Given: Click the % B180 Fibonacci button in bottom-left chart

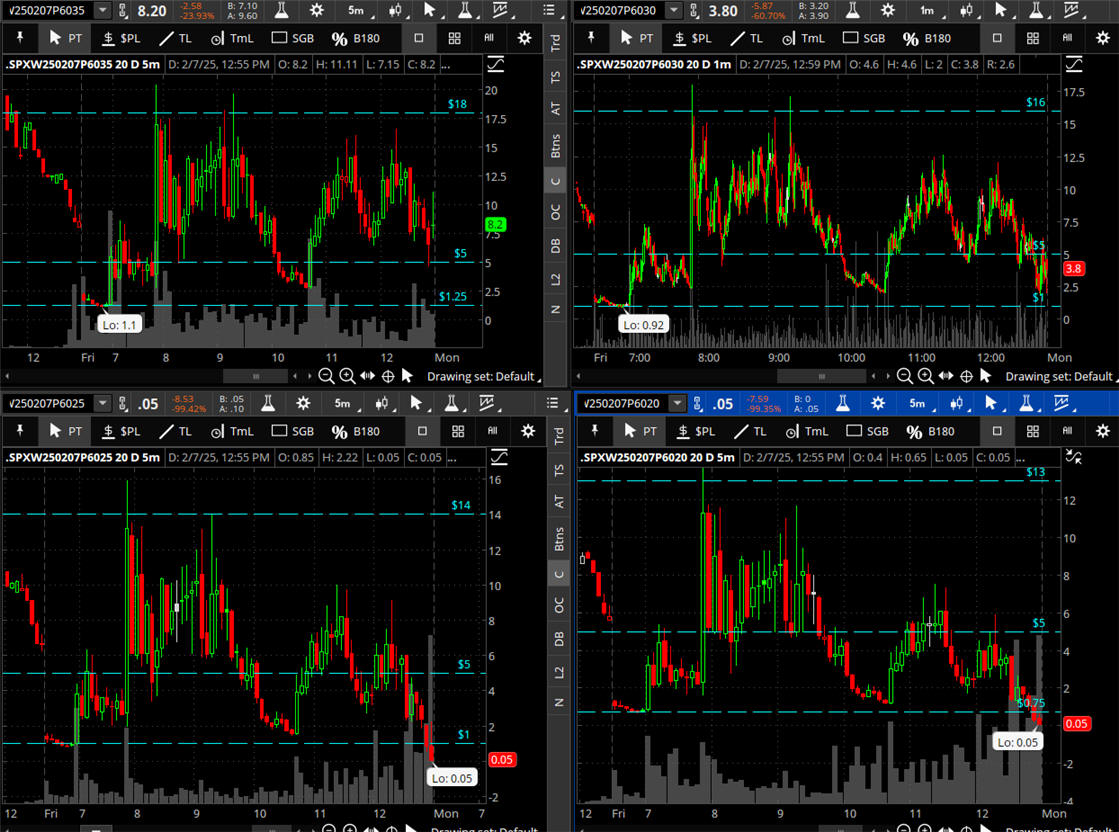Looking at the screenshot, I should (x=358, y=432).
